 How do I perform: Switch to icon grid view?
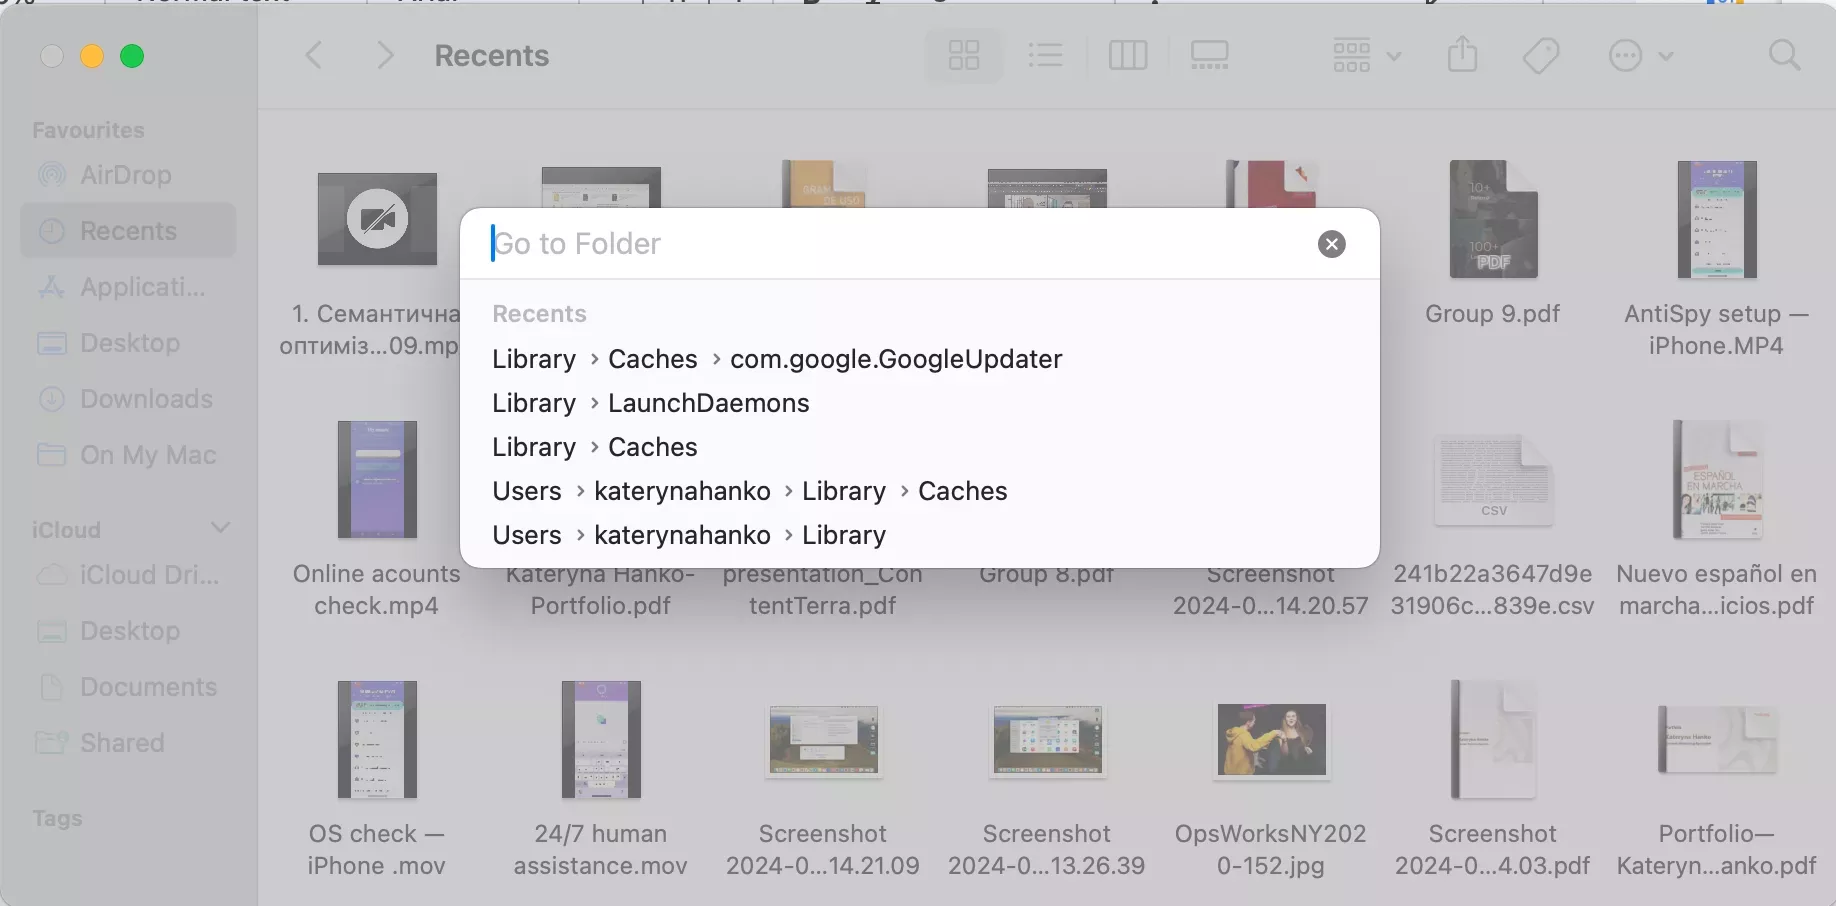[x=963, y=55]
